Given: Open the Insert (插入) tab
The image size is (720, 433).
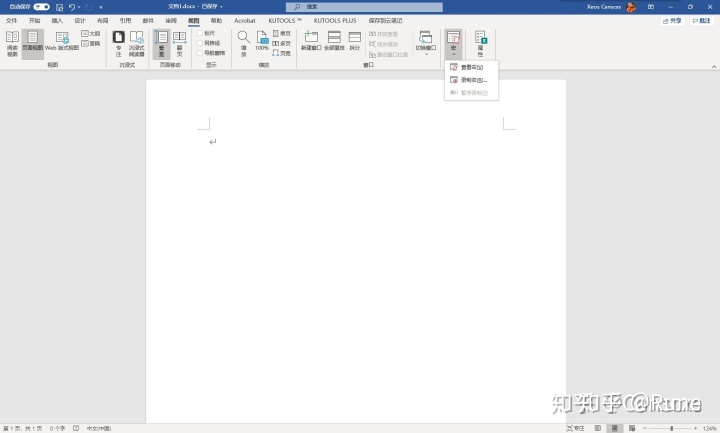Looking at the screenshot, I should 57,21.
